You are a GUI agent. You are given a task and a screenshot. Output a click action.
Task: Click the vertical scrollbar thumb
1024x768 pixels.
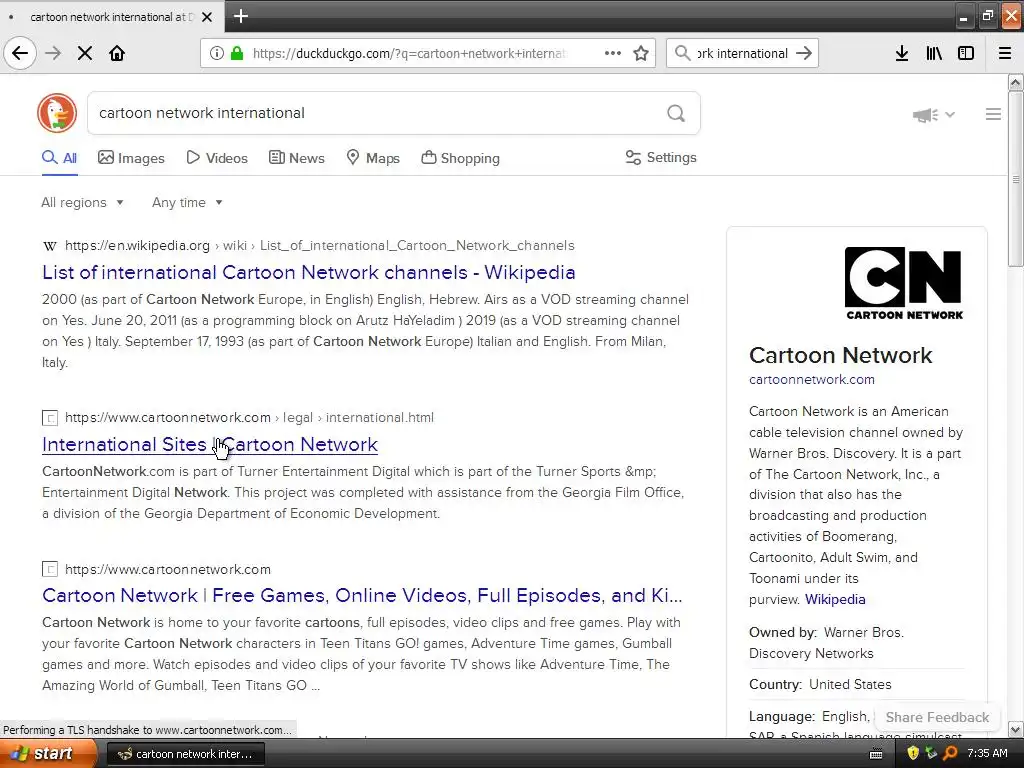(x=1015, y=178)
